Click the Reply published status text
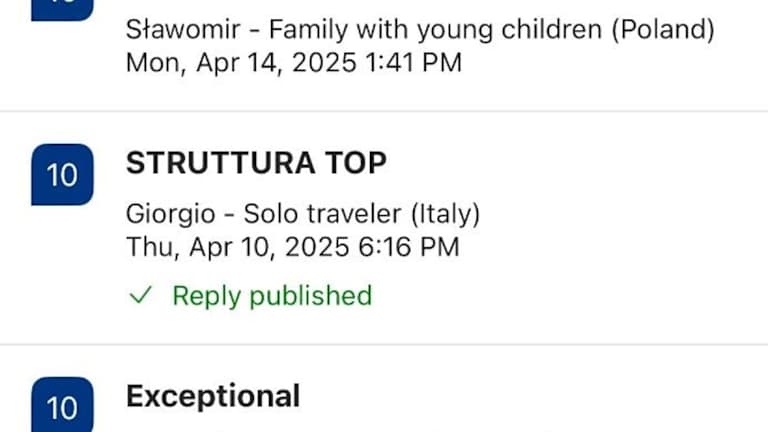 [272, 296]
